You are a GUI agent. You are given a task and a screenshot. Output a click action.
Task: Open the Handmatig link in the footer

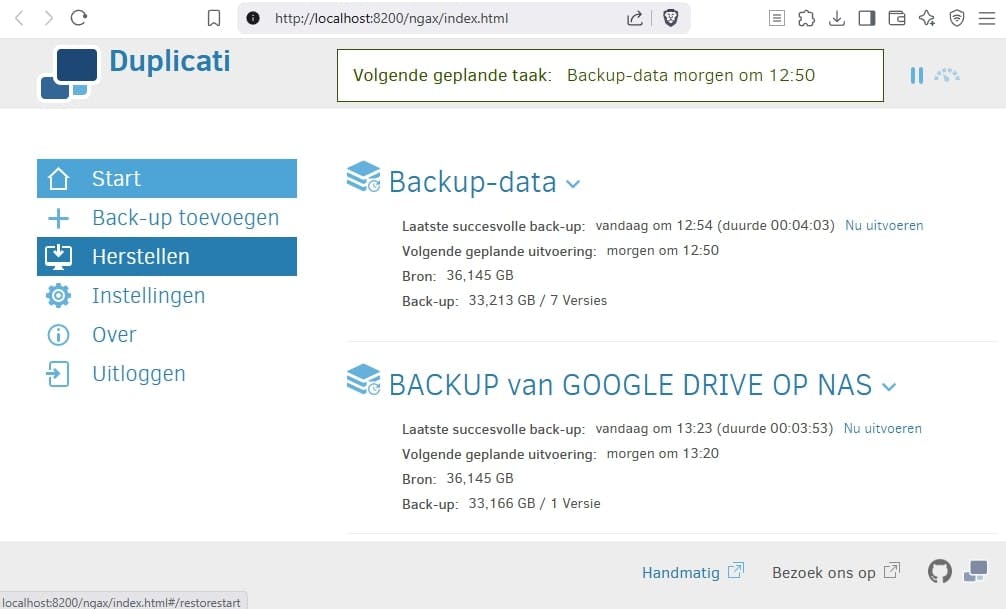[683, 571]
